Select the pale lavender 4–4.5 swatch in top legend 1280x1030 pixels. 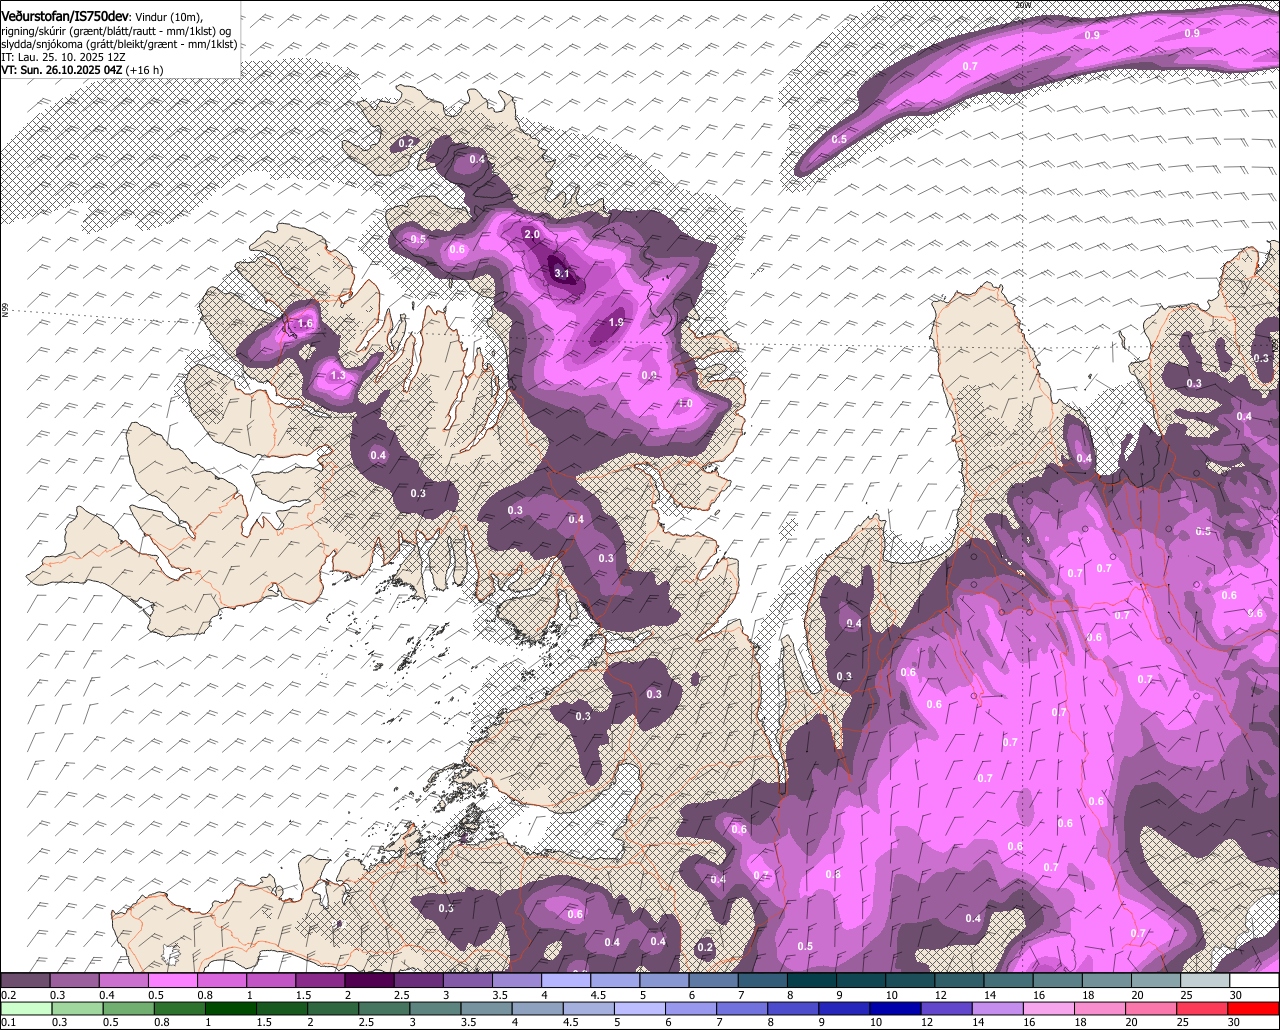[565, 981]
